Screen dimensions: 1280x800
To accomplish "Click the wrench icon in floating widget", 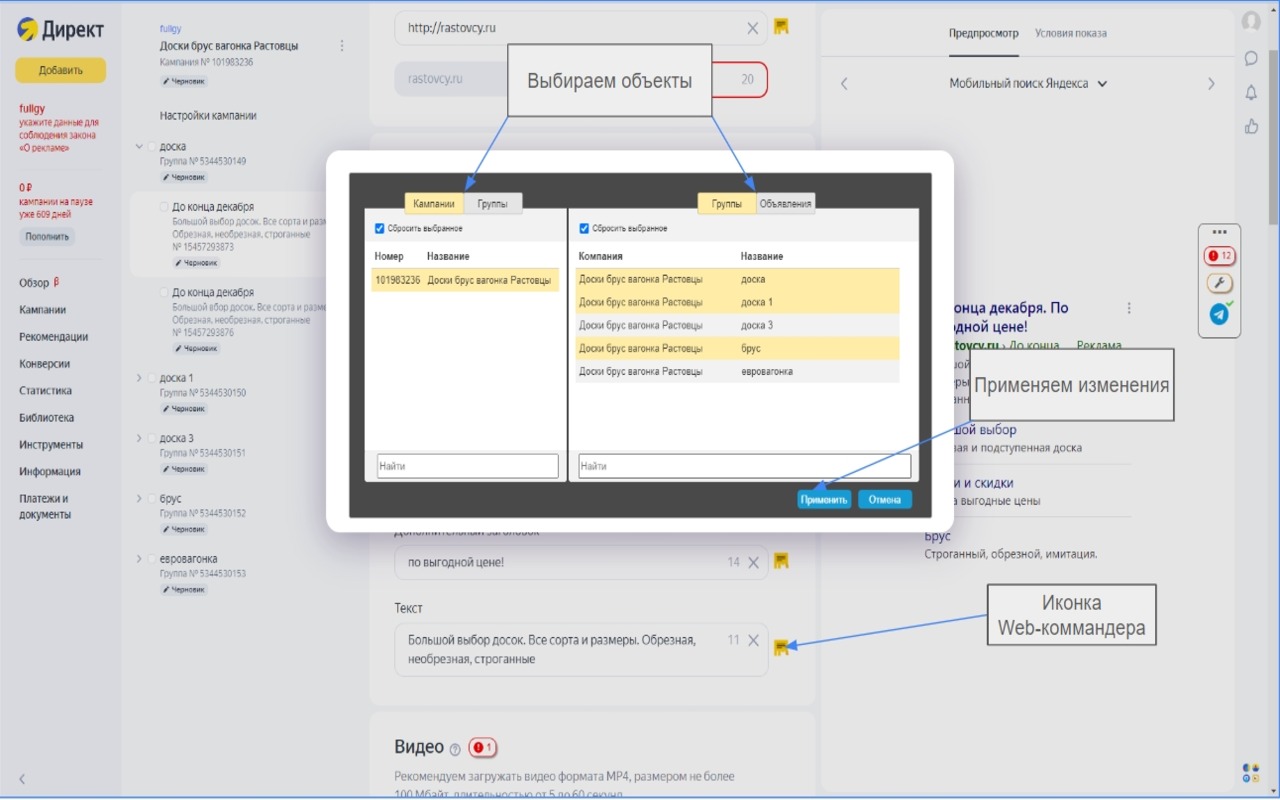I will (1219, 283).
